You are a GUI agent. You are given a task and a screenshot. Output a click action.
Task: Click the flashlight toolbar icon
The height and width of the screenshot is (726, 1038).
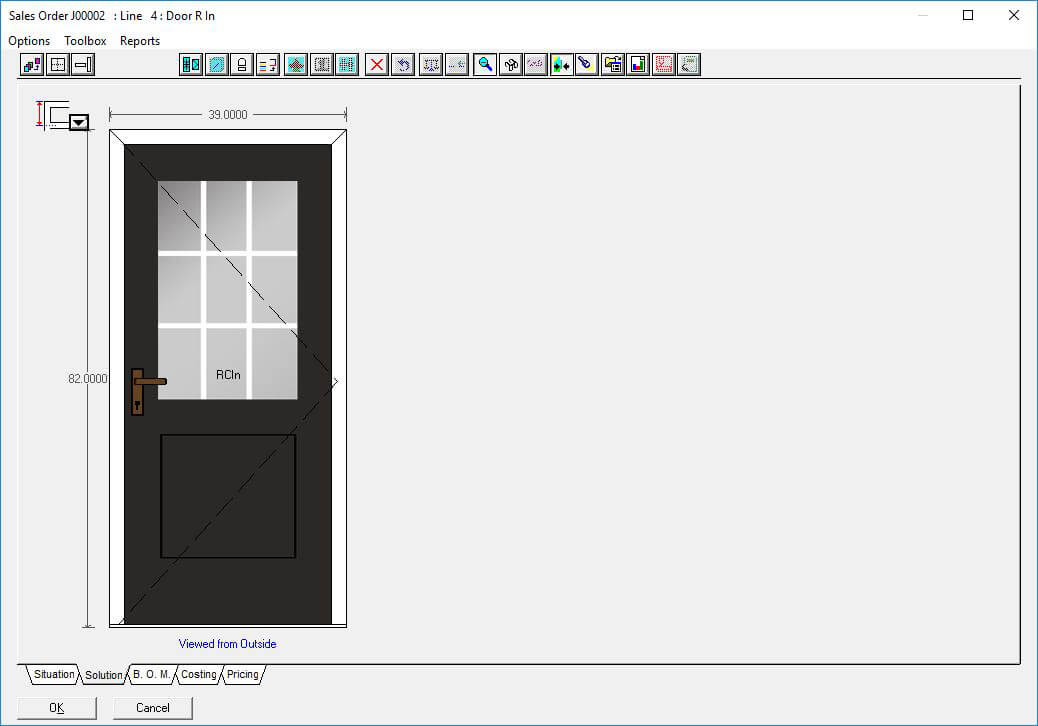click(587, 65)
